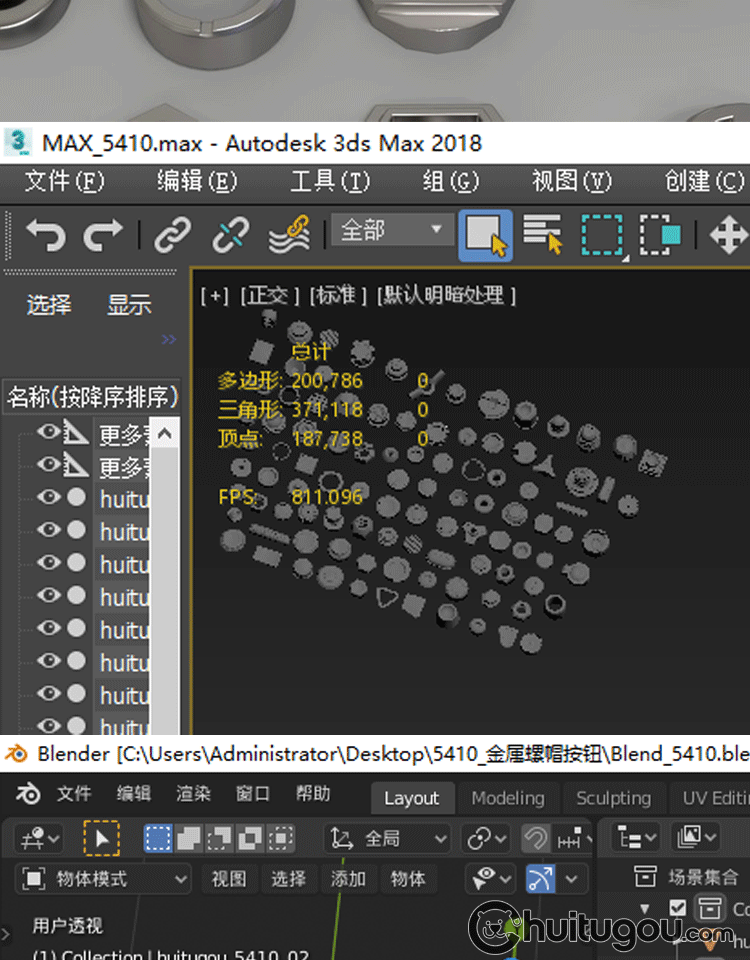The height and width of the screenshot is (960, 750).
Task: Click the Undo arrow in 3ds Max toolbar
Action: [46, 235]
